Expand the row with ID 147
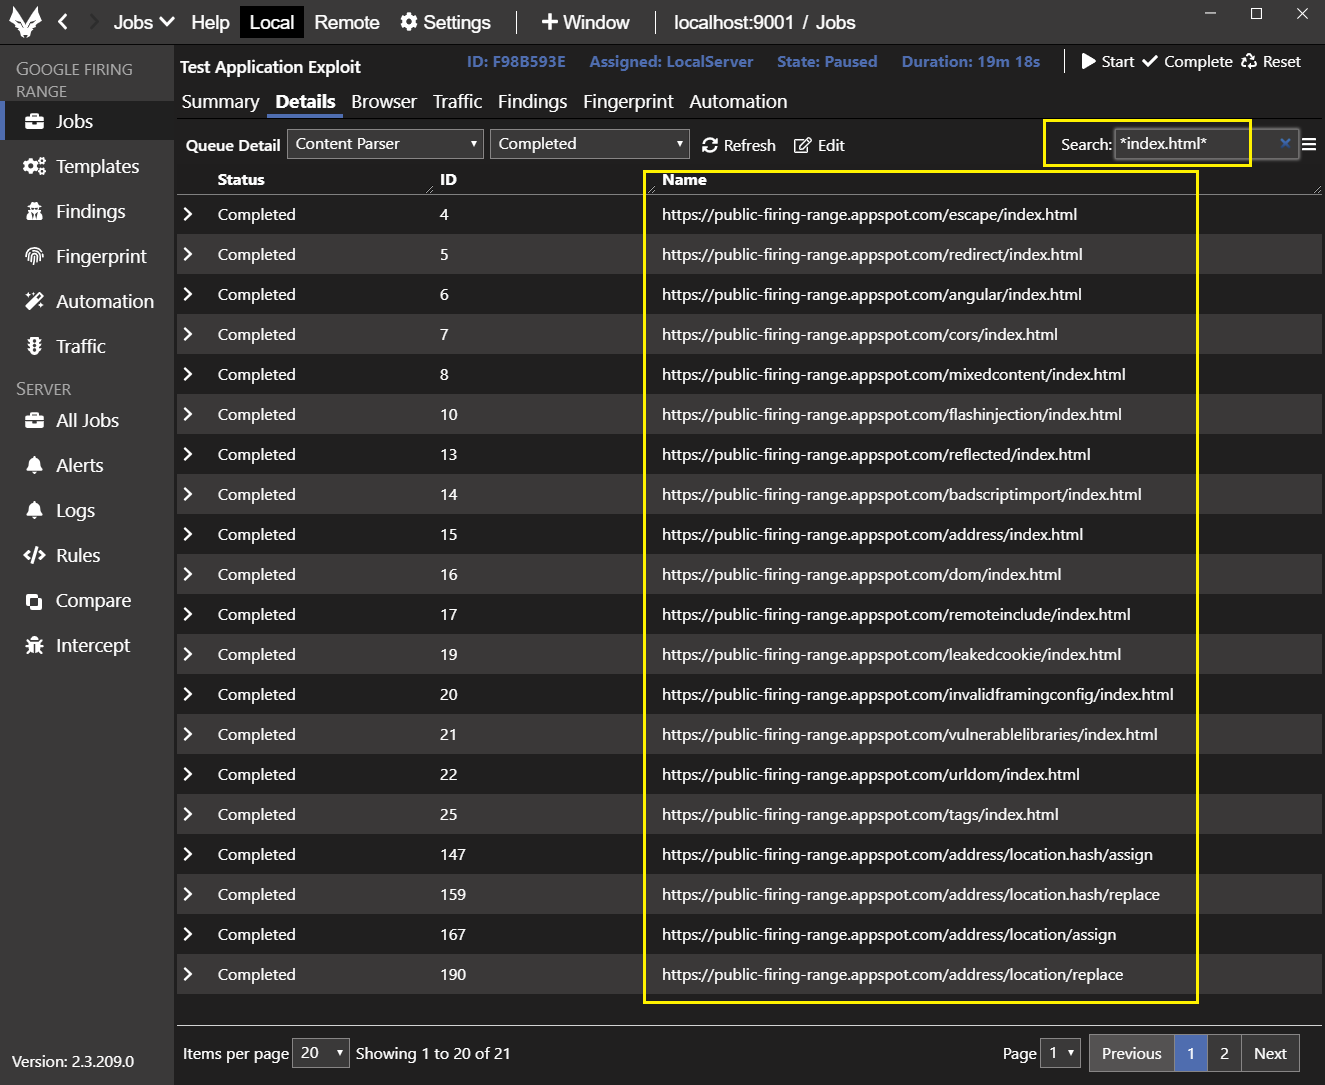The image size is (1325, 1085). [x=188, y=855]
